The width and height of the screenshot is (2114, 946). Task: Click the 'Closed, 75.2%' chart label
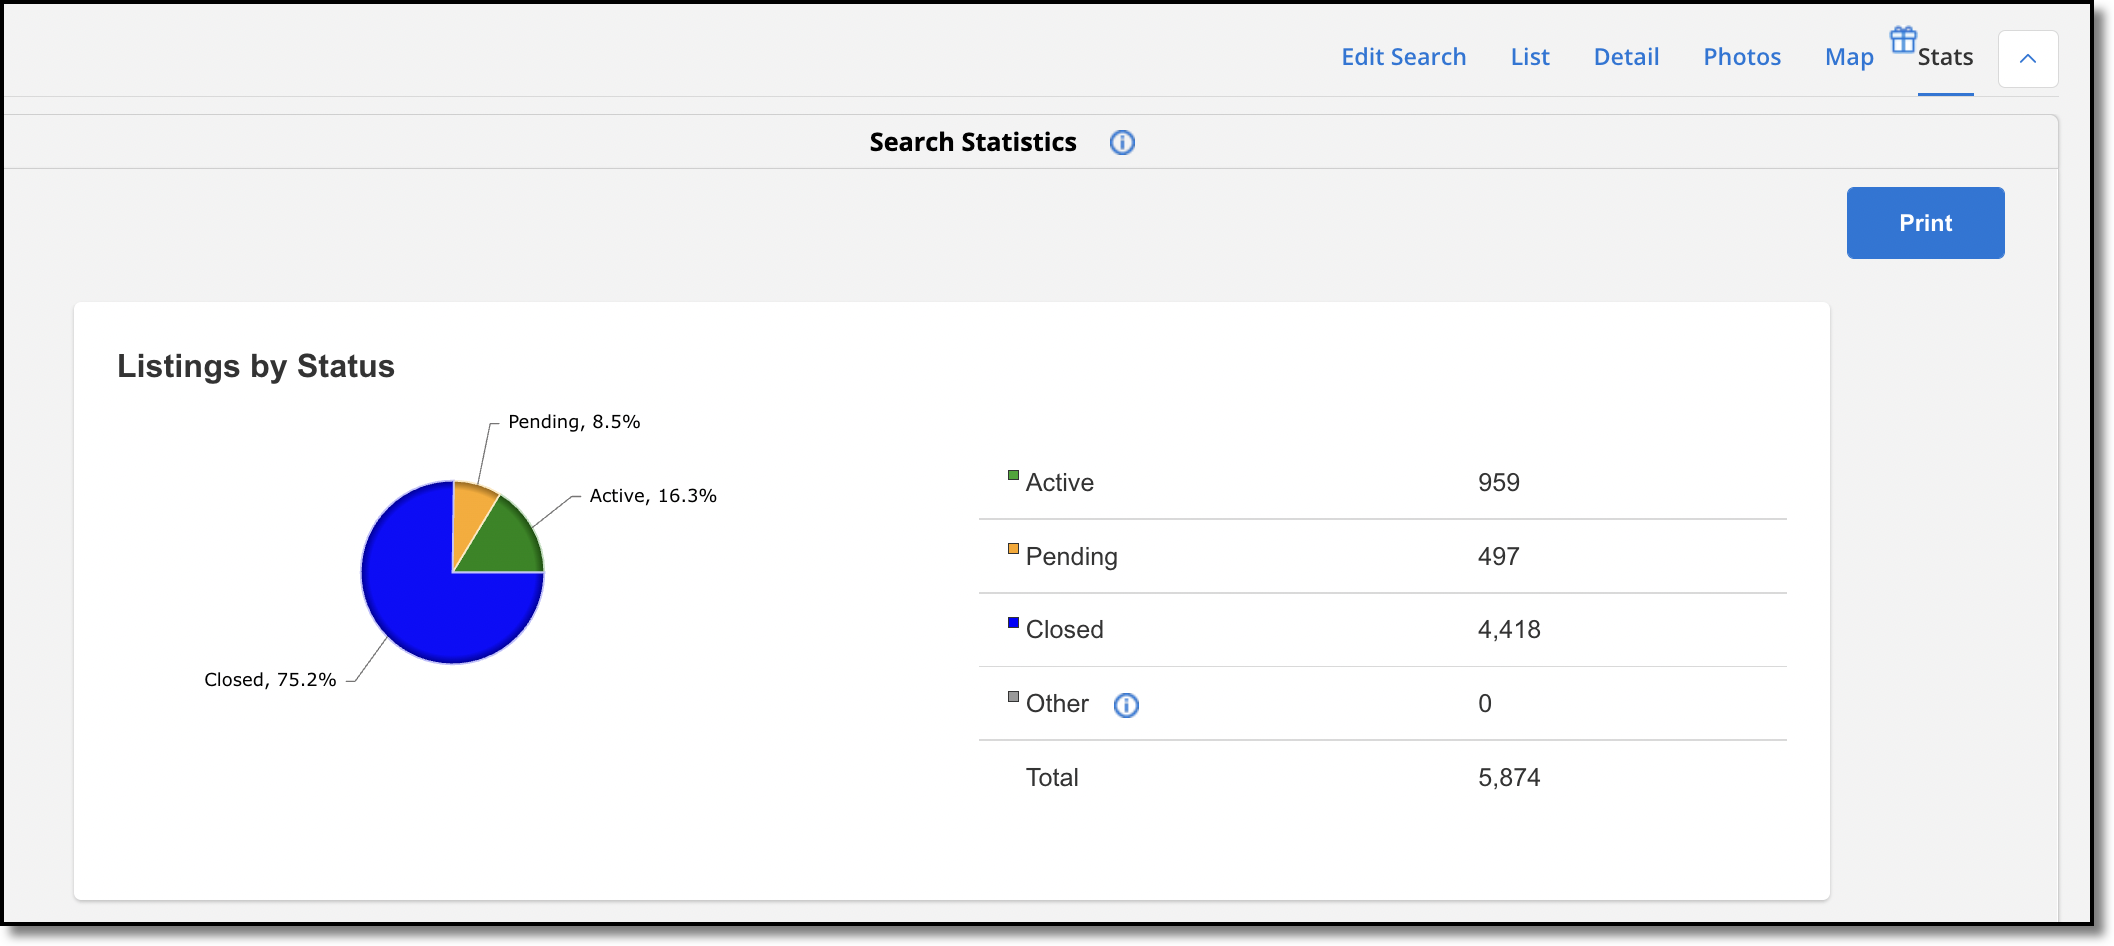[x=270, y=680]
